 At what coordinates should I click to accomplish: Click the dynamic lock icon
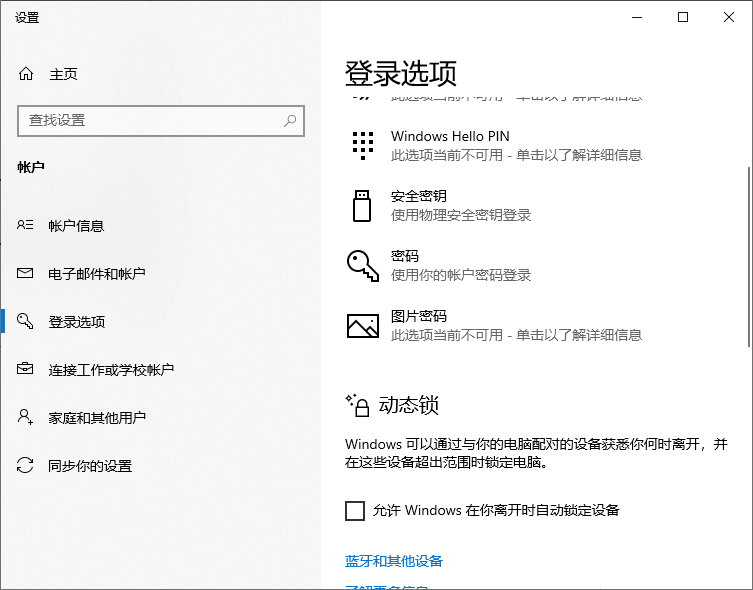[357, 404]
